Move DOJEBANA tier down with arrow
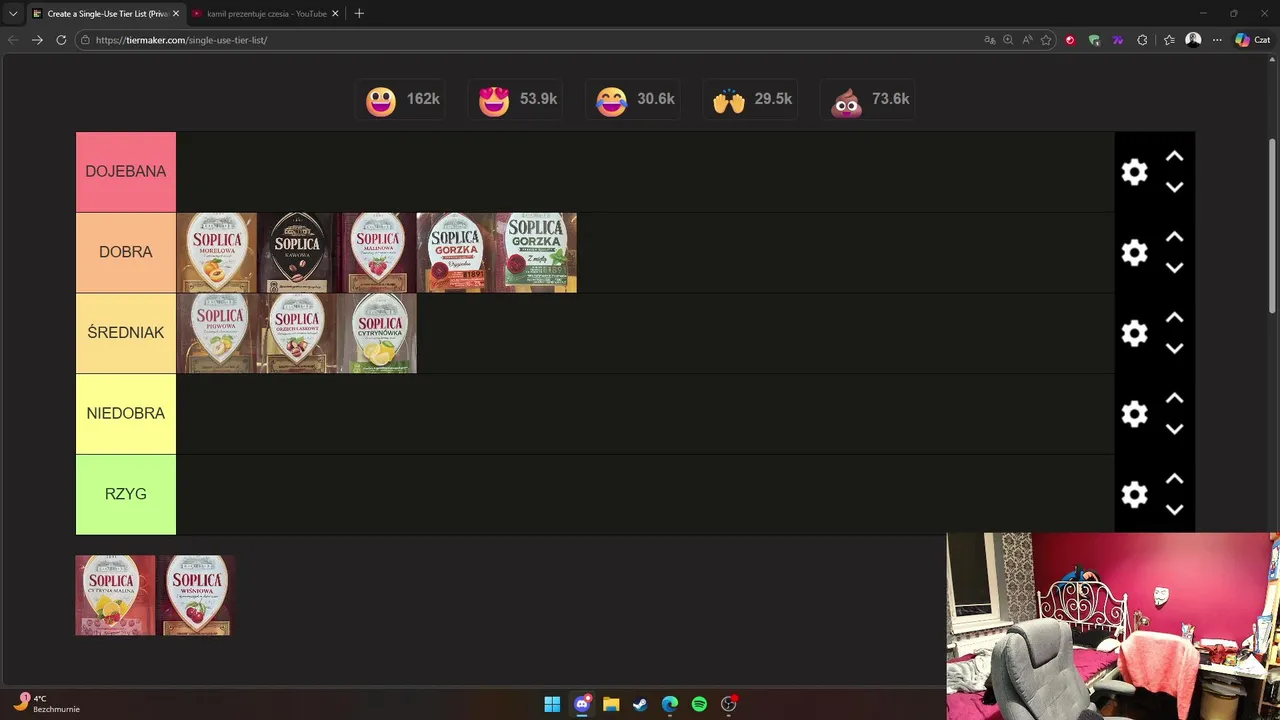 [1175, 187]
